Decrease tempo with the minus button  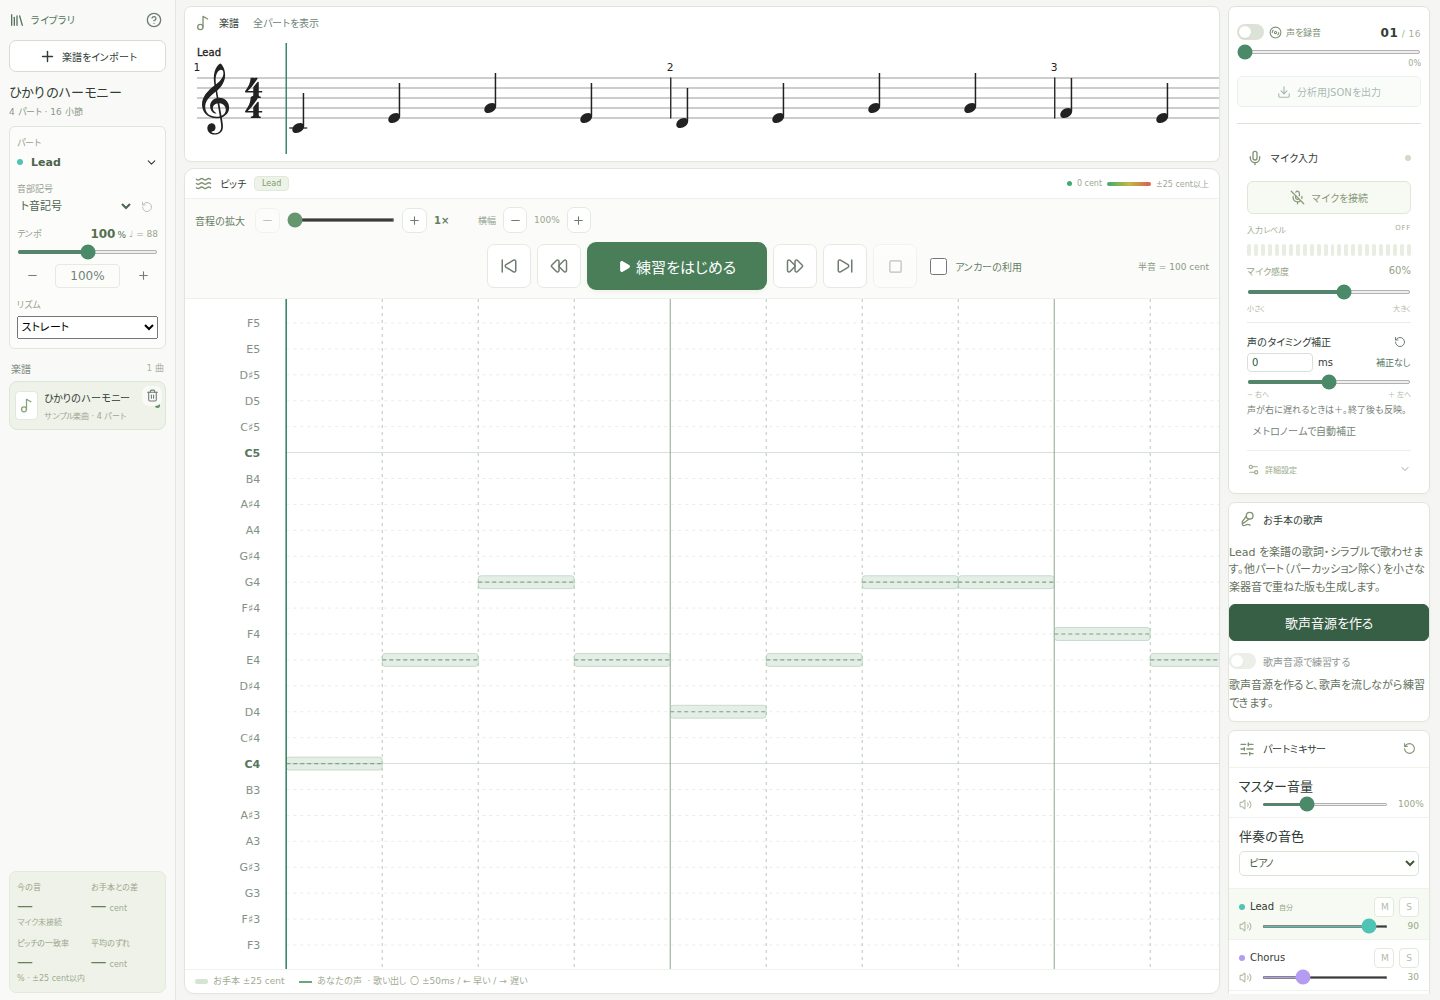point(33,275)
